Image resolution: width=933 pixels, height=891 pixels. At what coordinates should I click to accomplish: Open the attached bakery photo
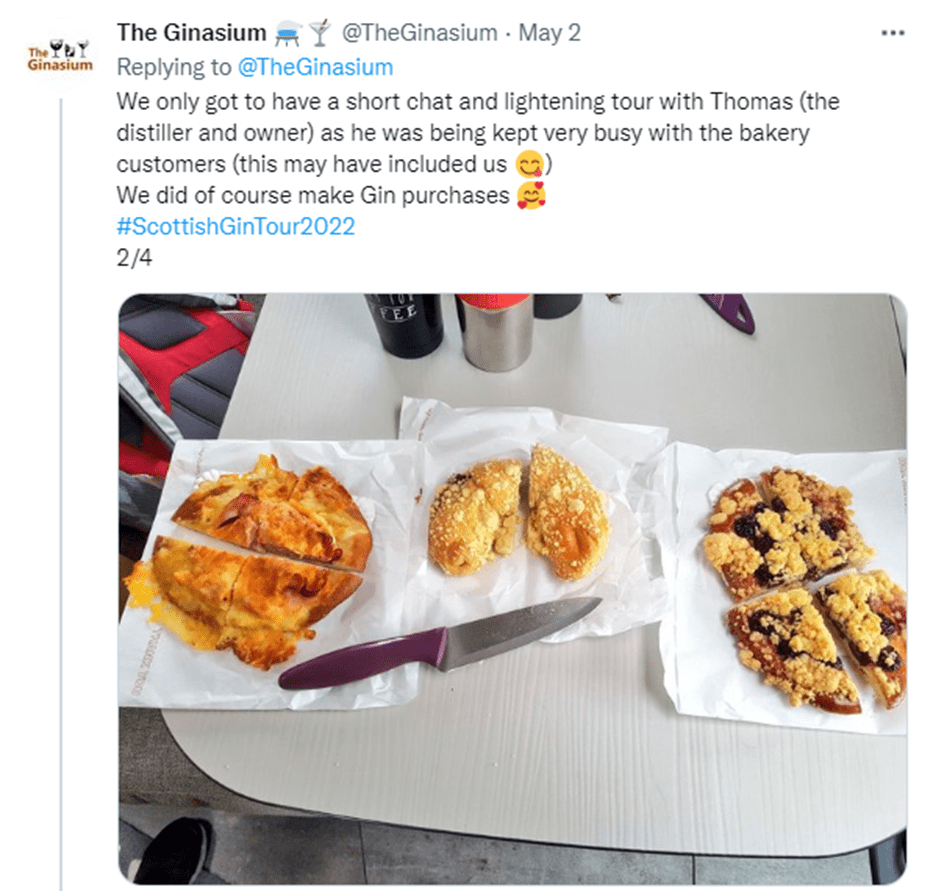click(512, 589)
